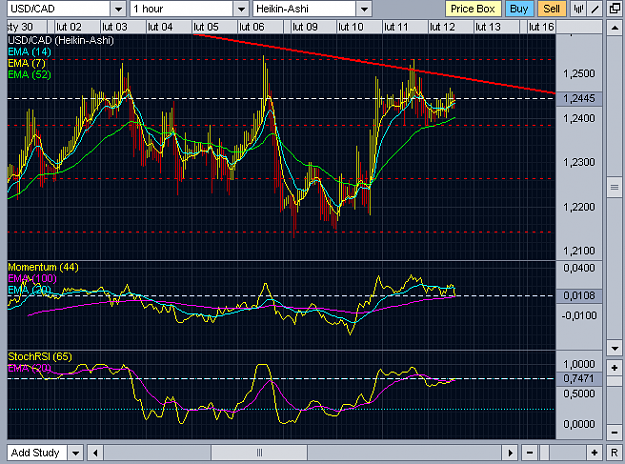Click the Heikin-Ashi style field
Screen dimensions: 625x464
tap(304, 9)
